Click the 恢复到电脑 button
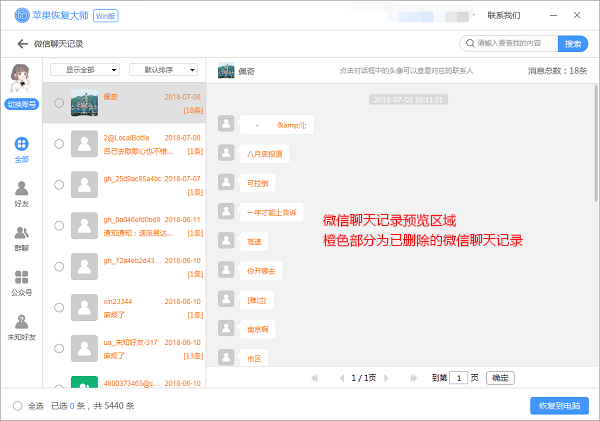600x421 pixels. [559, 406]
